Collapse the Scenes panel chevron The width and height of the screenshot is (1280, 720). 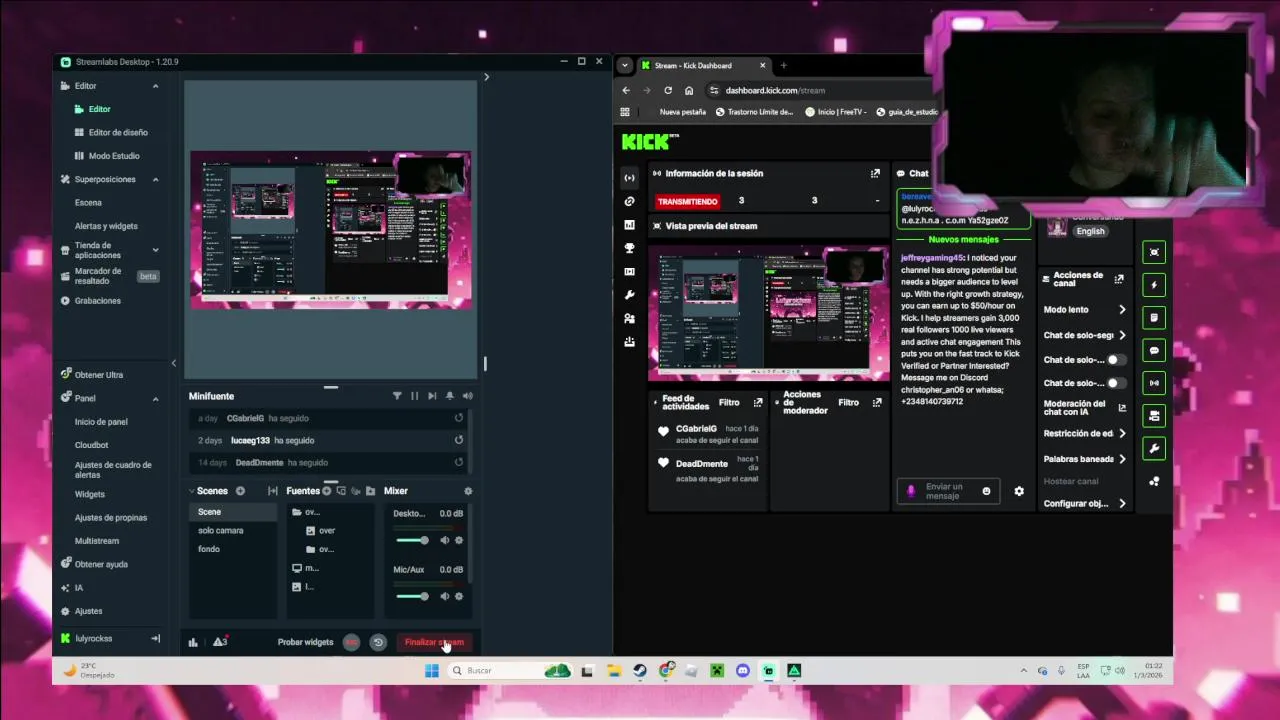click(191, 491)
